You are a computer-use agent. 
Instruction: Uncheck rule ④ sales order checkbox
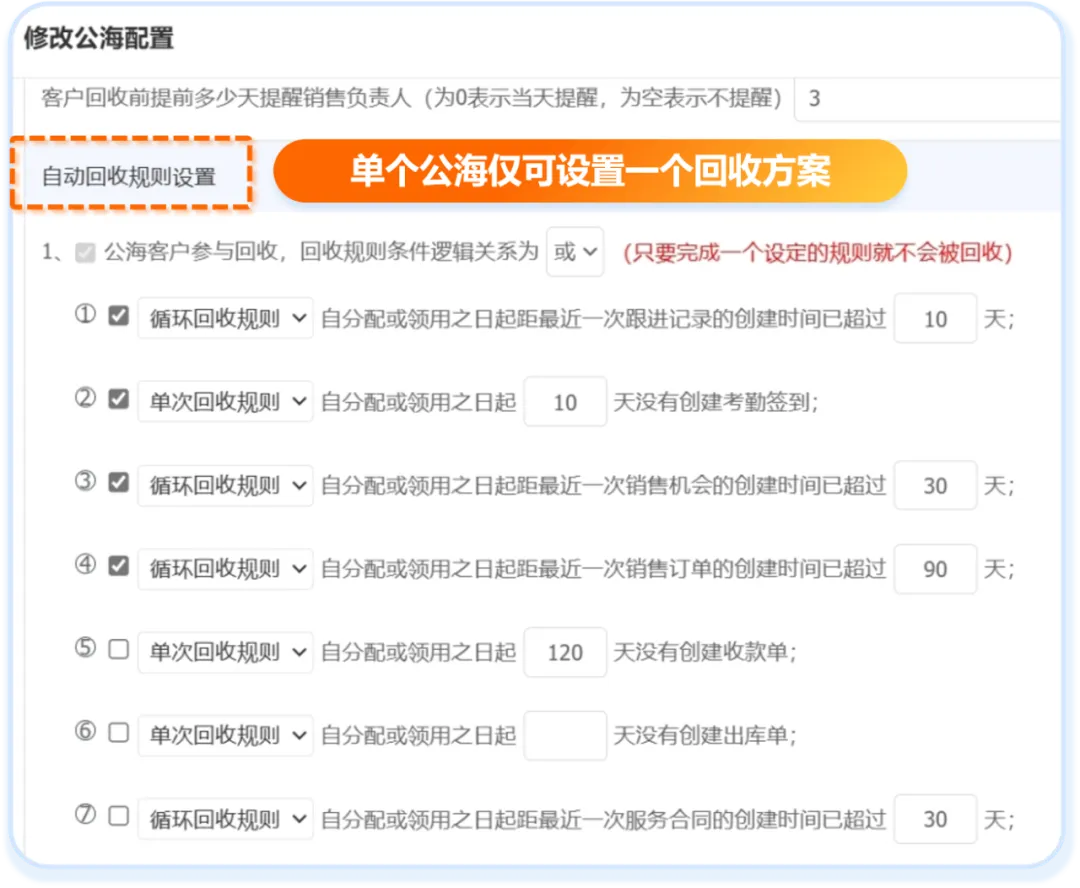(x=119, y=566)
